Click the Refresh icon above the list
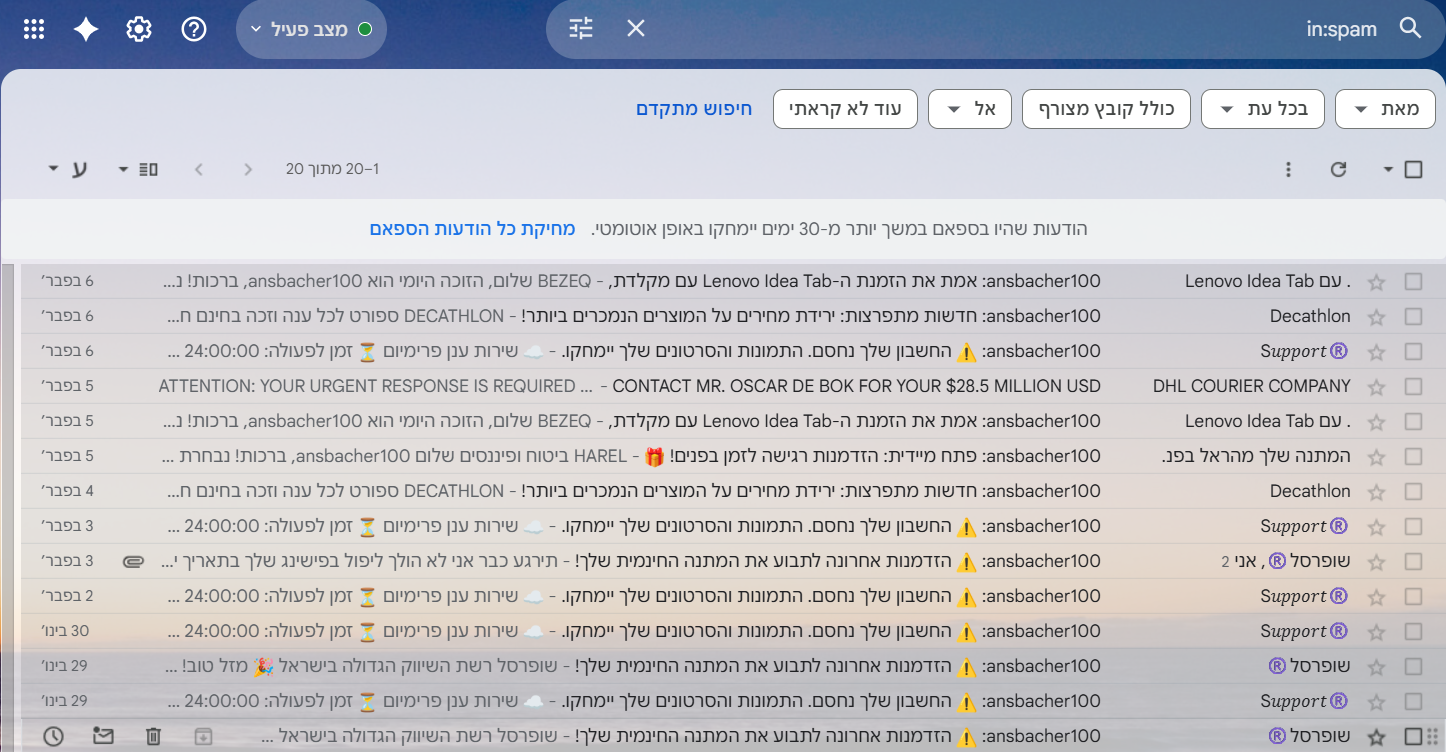This screenshot has height=752, width=1446. click(x=1338, y=170)
